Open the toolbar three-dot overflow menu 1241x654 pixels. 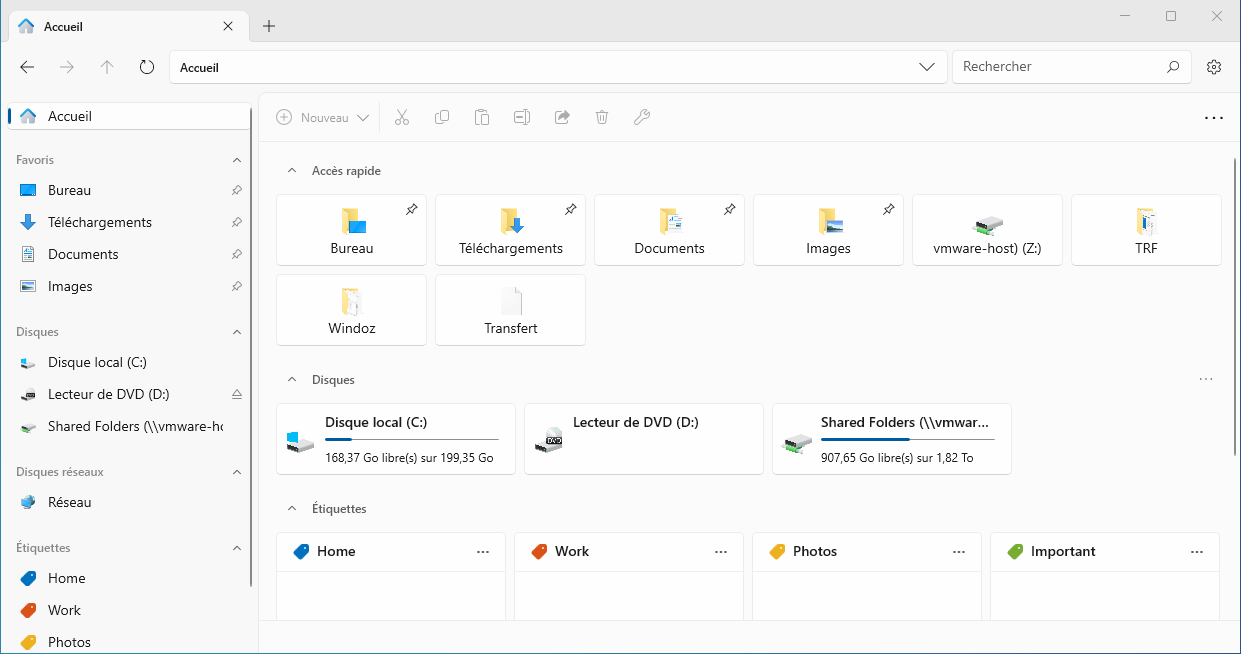(x=1213, y=118)
